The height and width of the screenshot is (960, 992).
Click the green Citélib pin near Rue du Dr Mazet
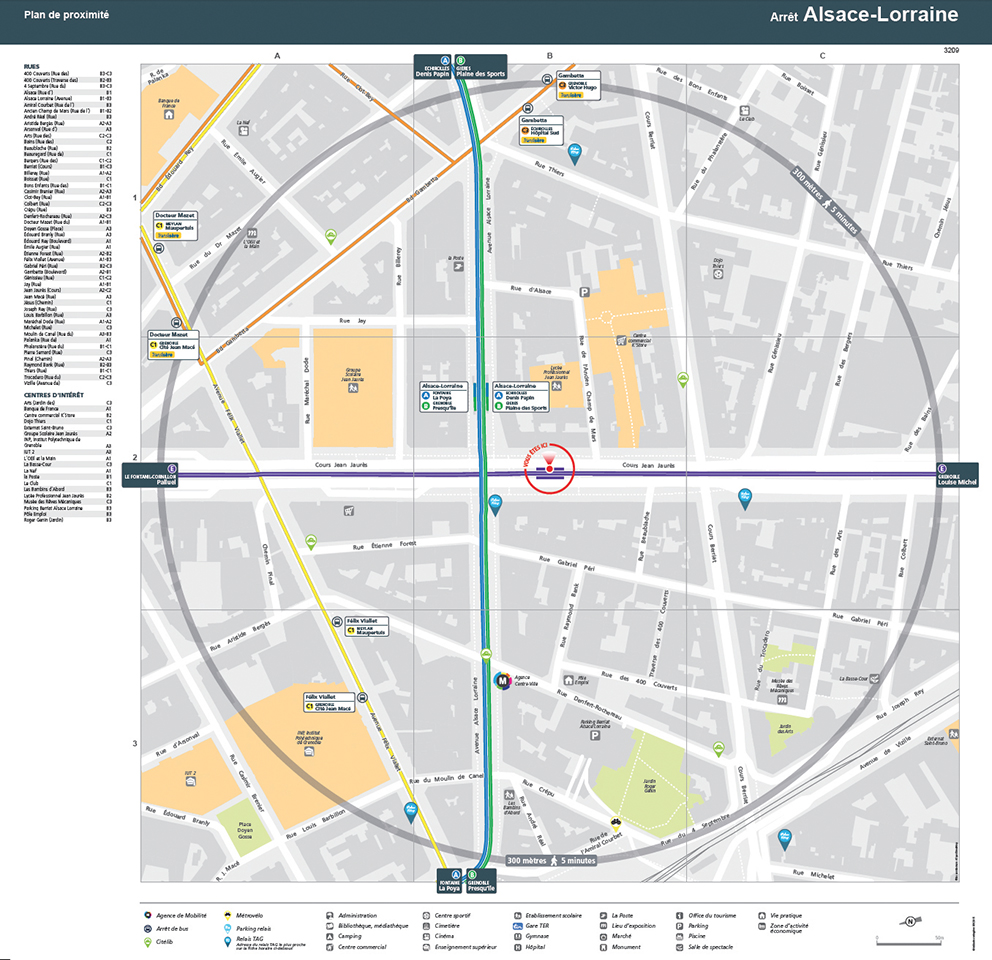[x=330, y=237]
